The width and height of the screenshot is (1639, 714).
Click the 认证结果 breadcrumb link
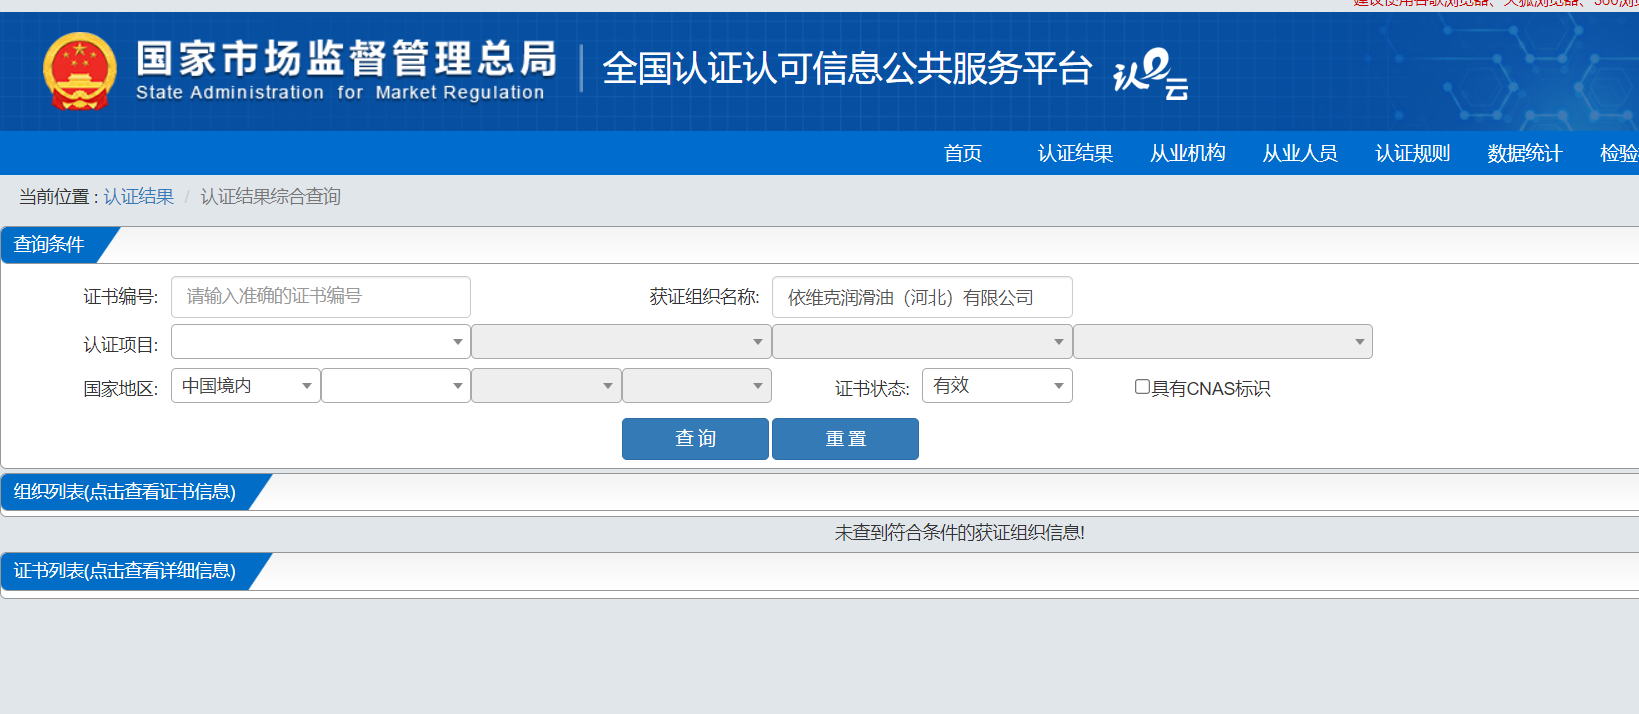point(139,197)
